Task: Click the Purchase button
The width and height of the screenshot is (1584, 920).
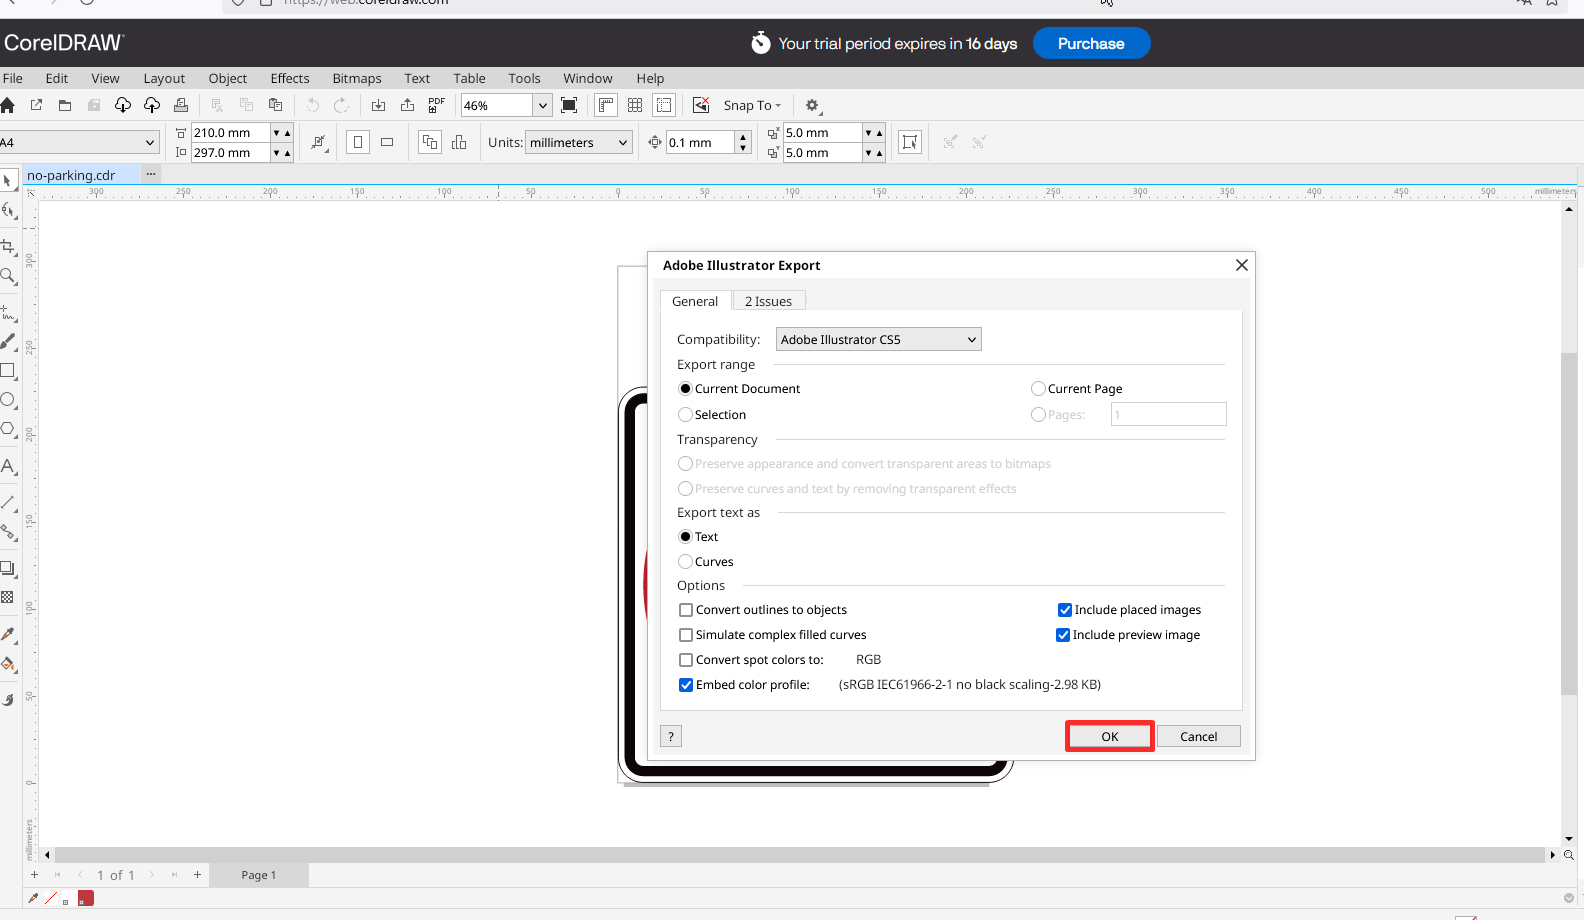Action: pos(1091,43)
